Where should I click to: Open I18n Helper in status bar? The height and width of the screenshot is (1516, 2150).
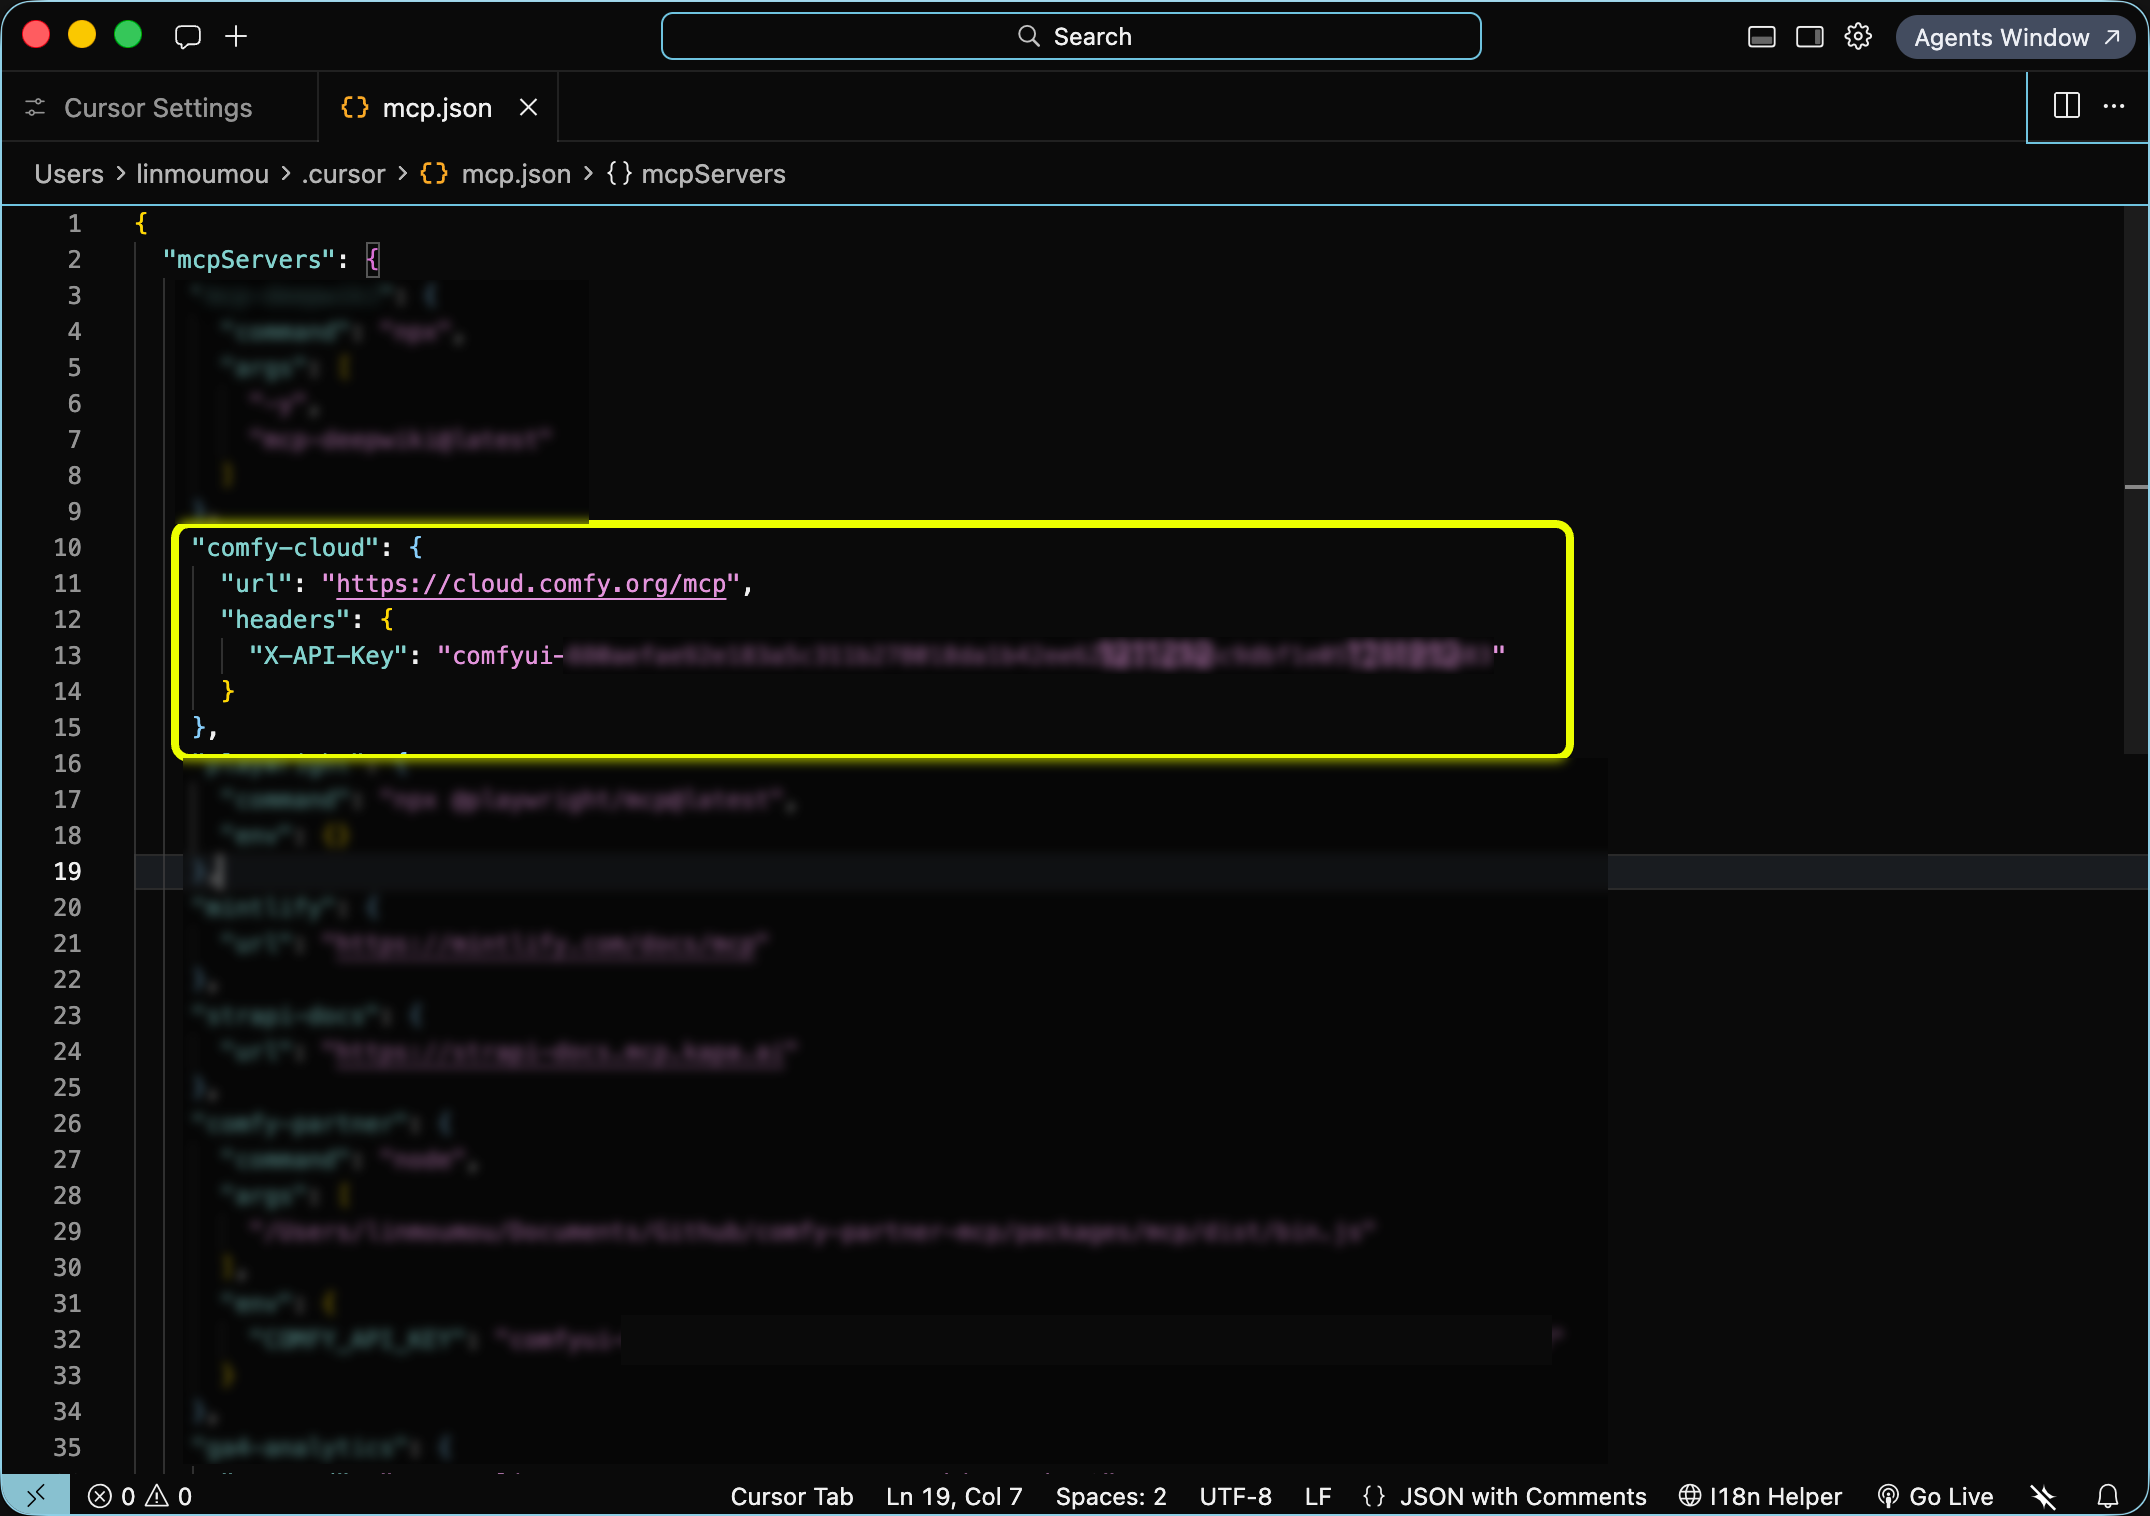pos(1760,1496)
